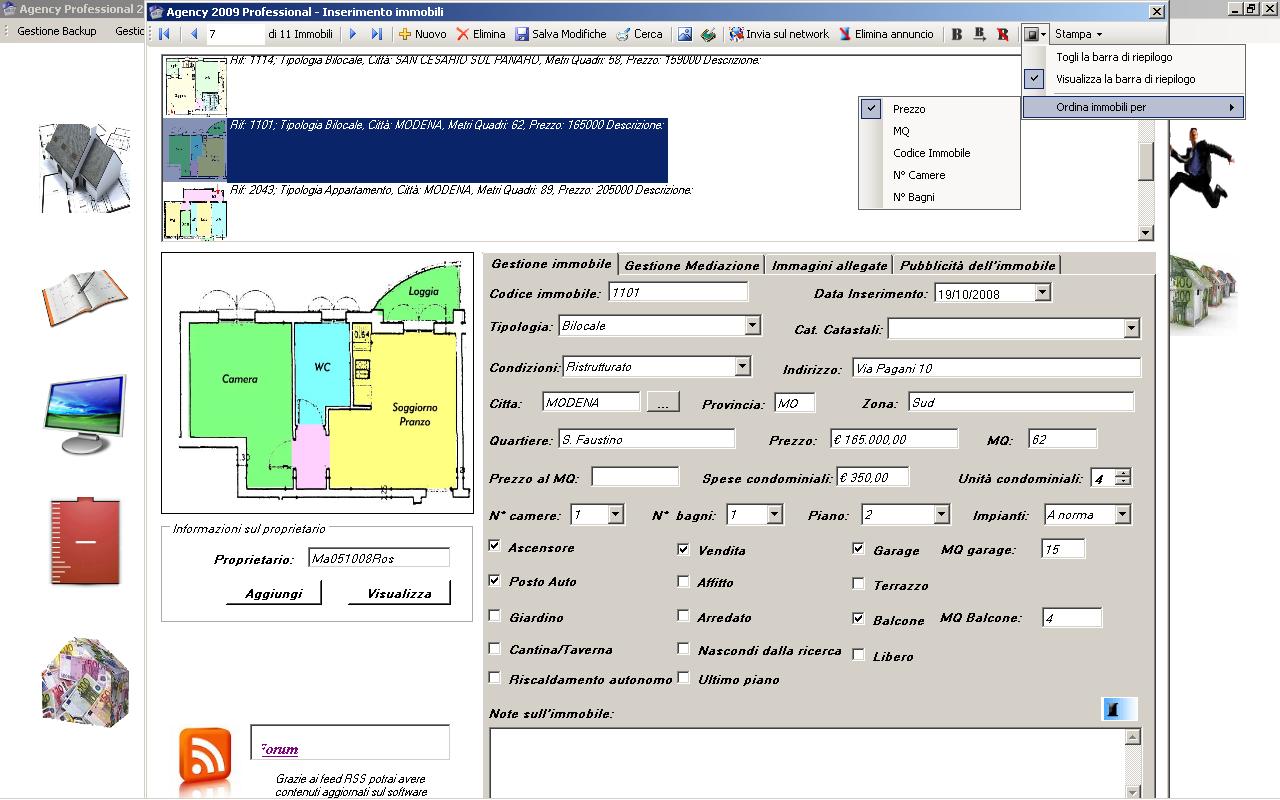The height and width of the screenshot is (800, 1280).
Task: Click the orange RSS feed icon
Action: click(x=205, y=756)
